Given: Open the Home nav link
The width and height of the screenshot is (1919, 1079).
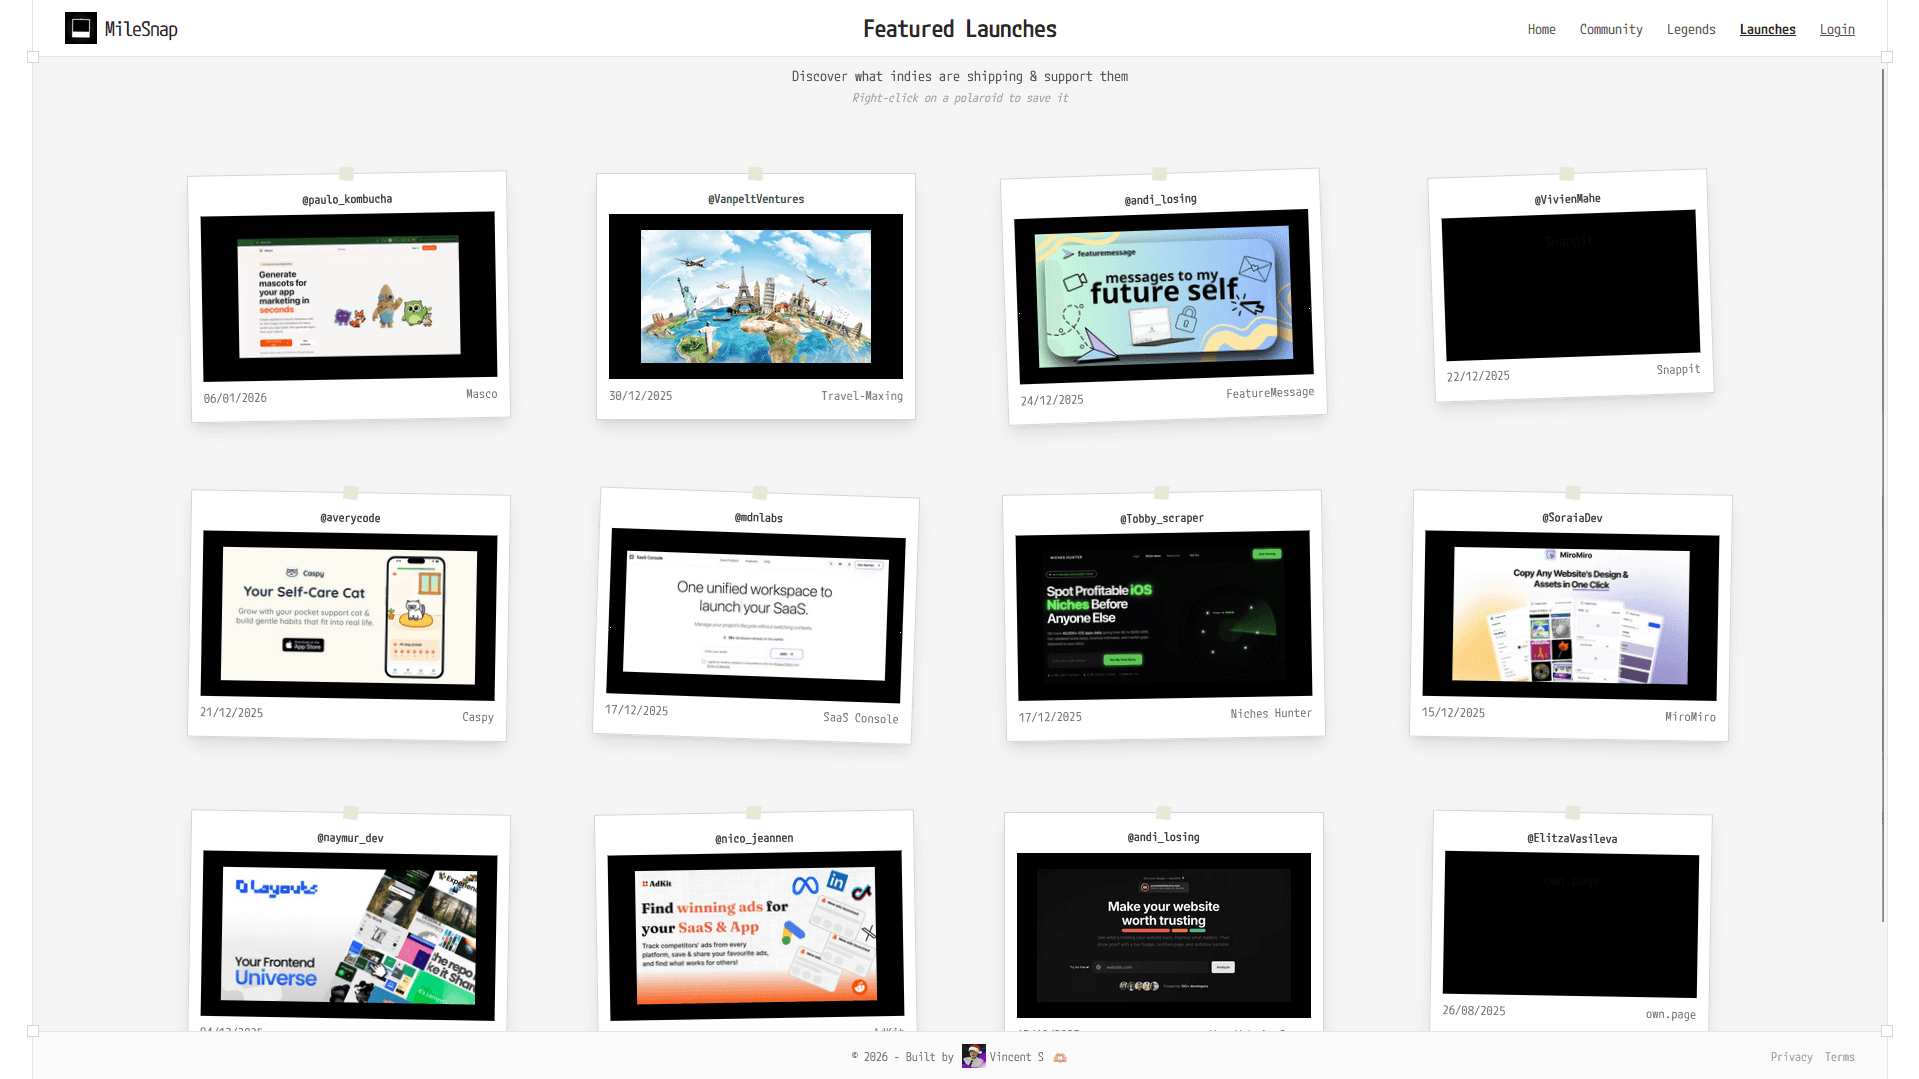Looking at the screenshot, I should point(1541,29).
